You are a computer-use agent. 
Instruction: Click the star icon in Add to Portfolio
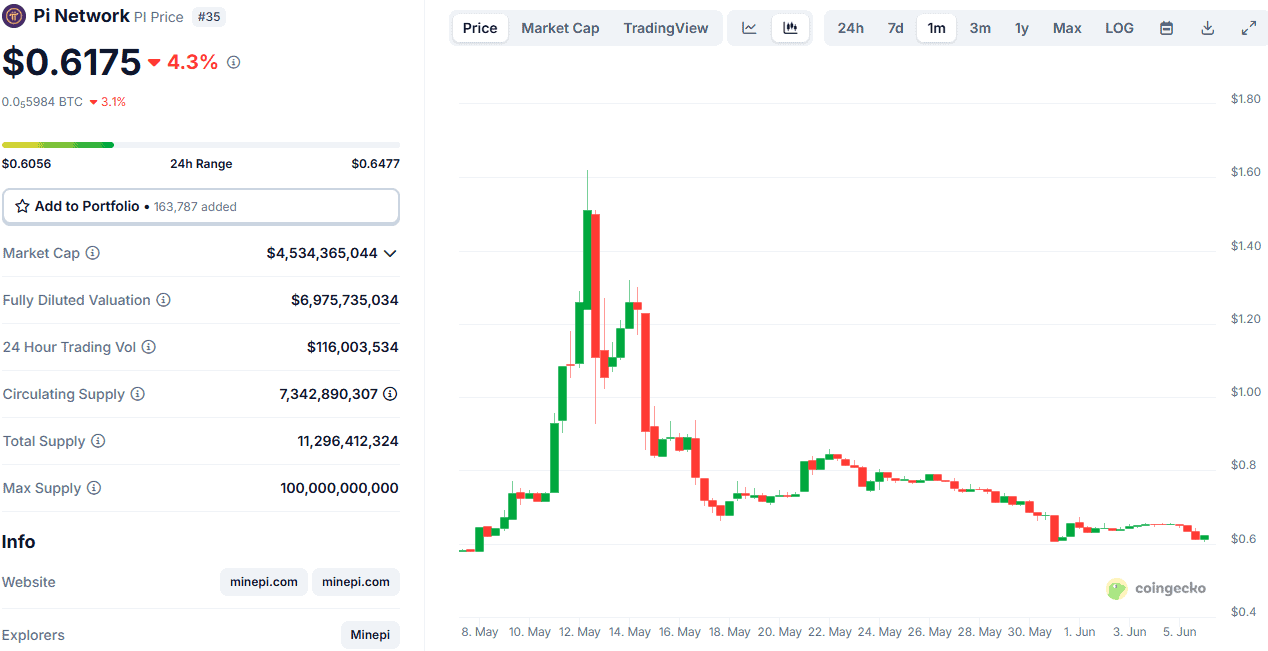point(21,206)
